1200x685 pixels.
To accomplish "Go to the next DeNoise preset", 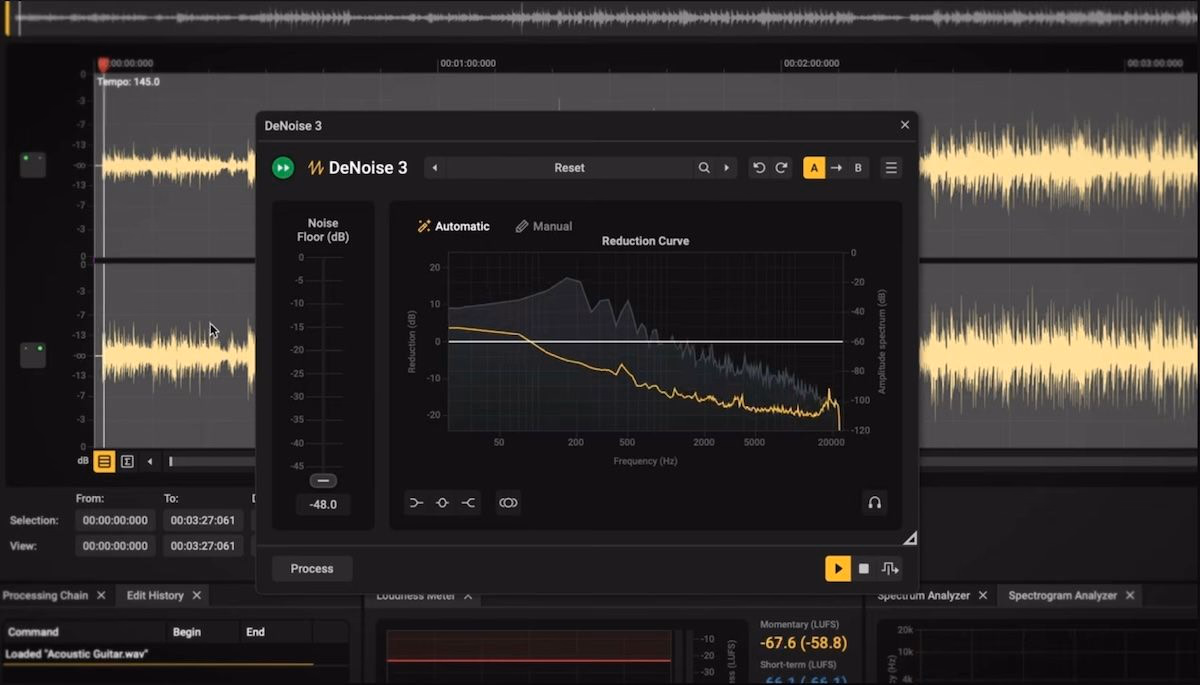I will 727,168.
